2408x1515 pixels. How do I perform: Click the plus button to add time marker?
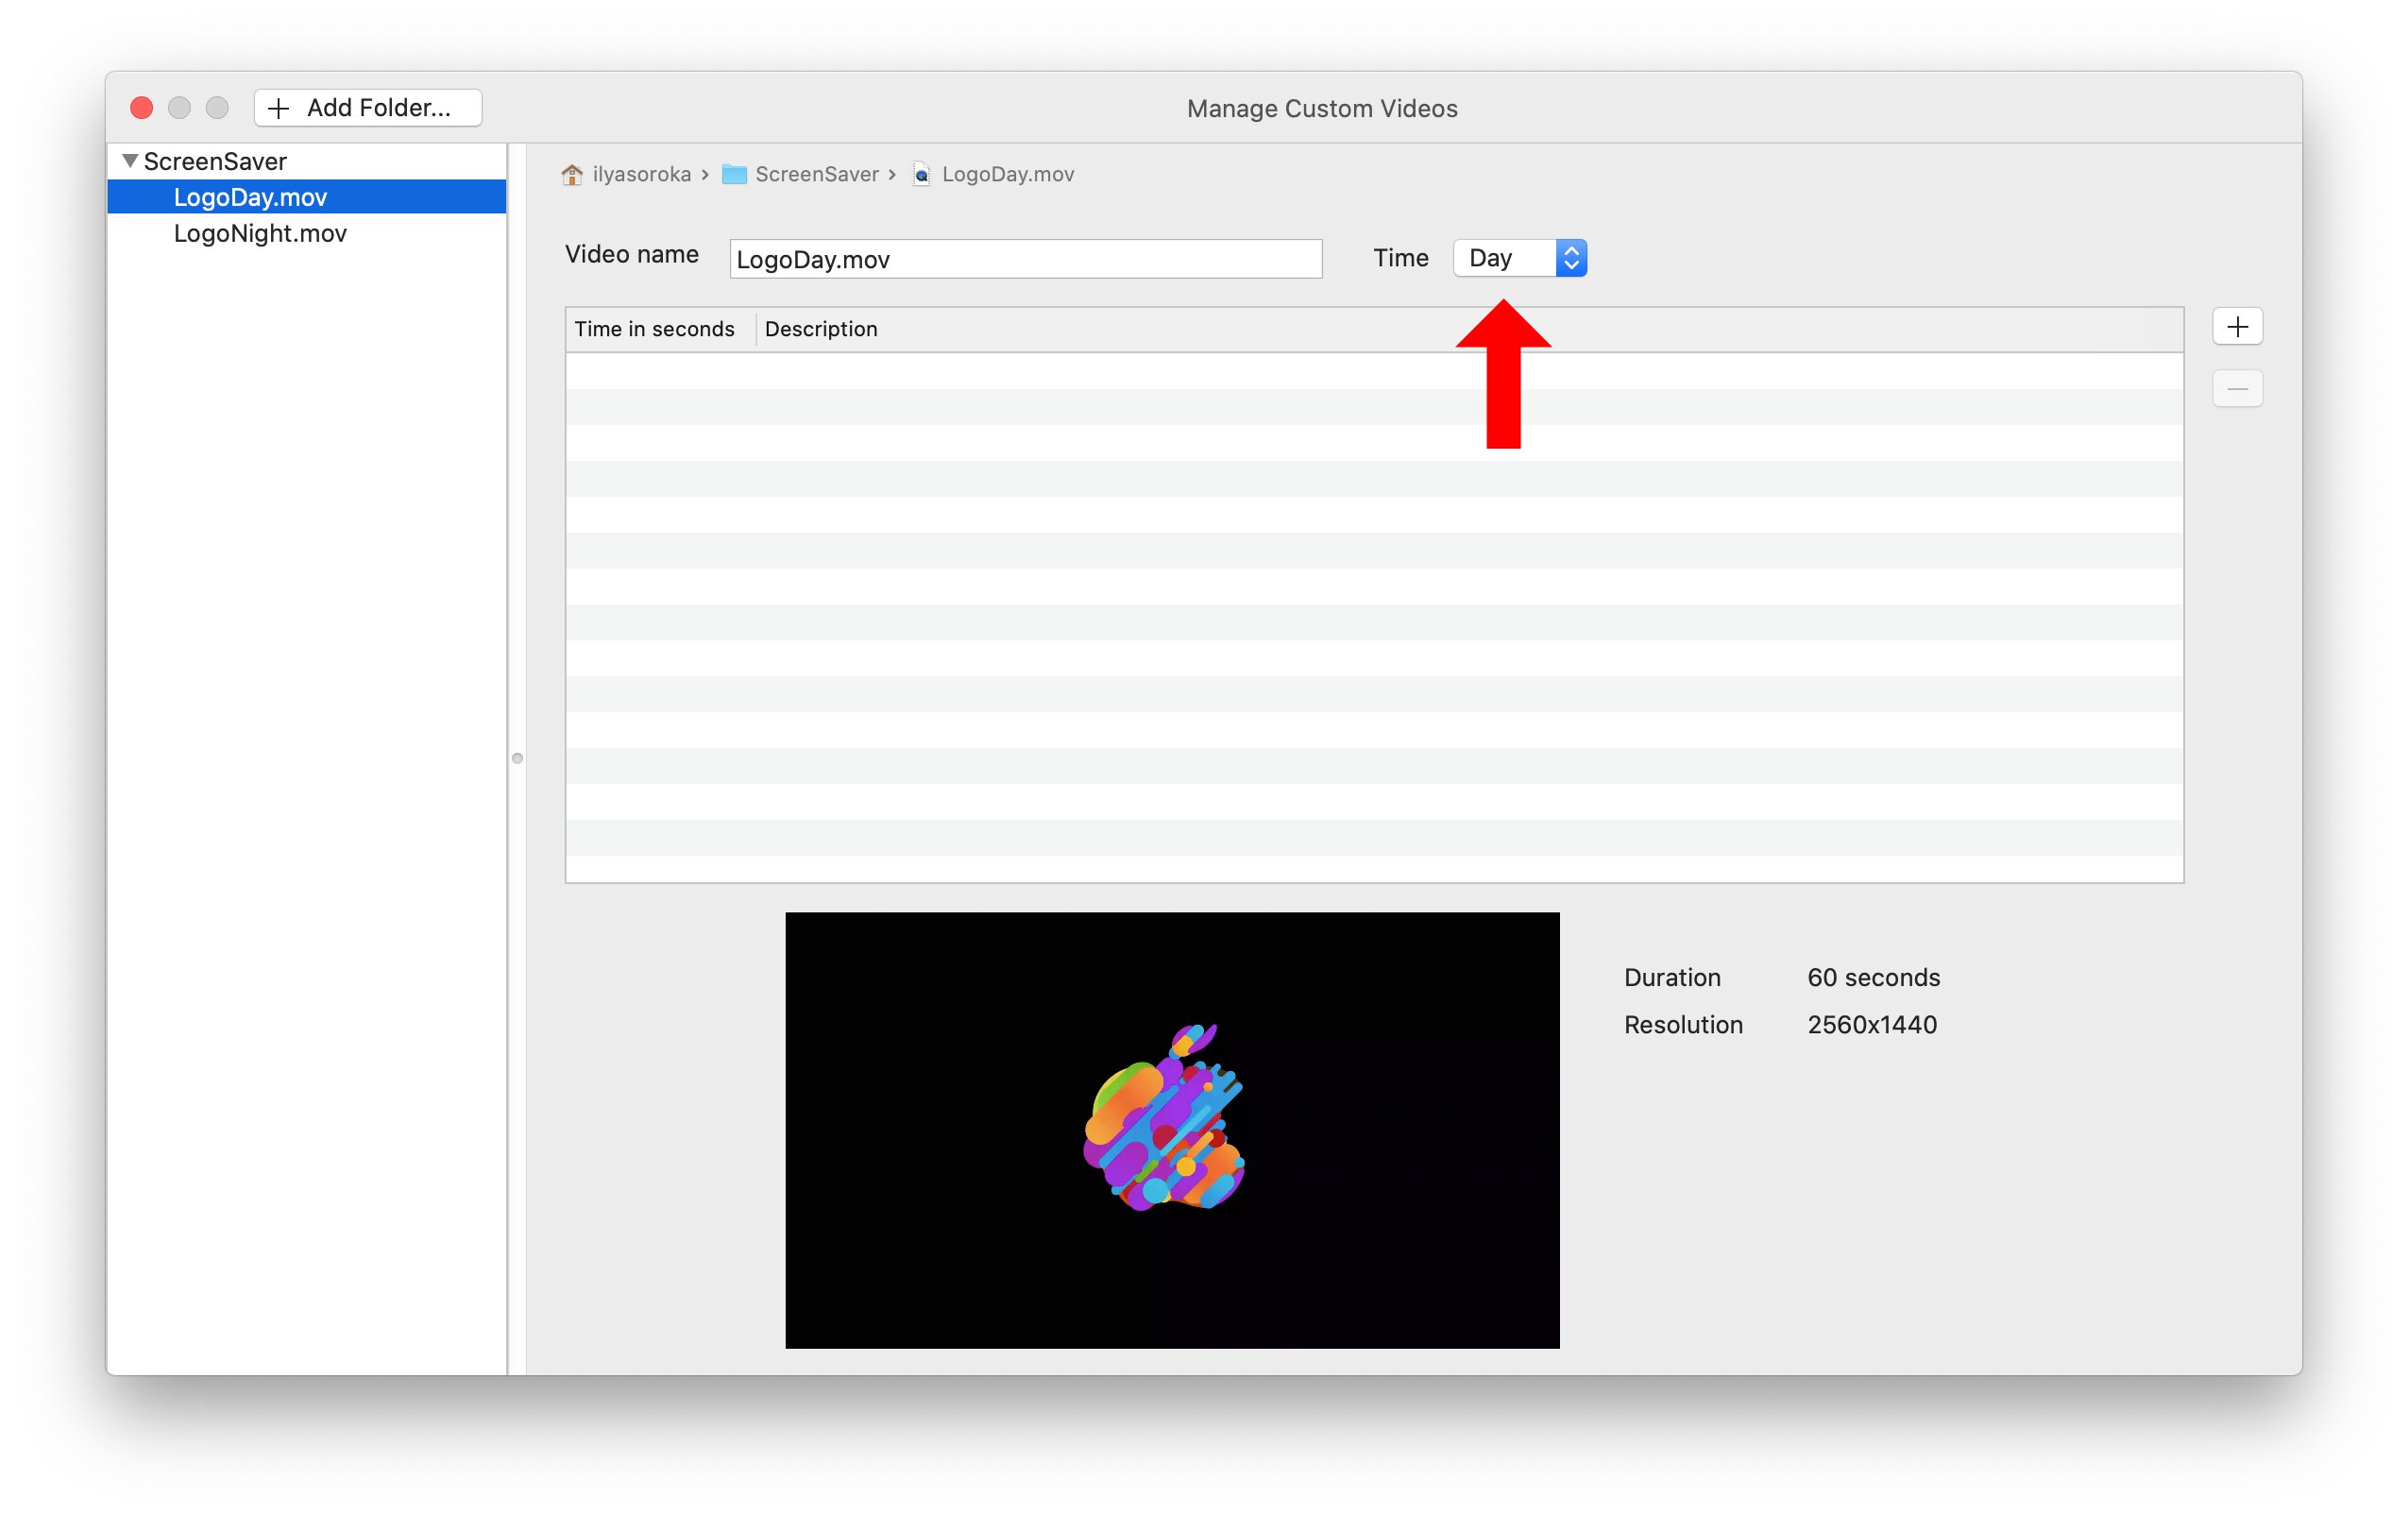pos(2236,327)
